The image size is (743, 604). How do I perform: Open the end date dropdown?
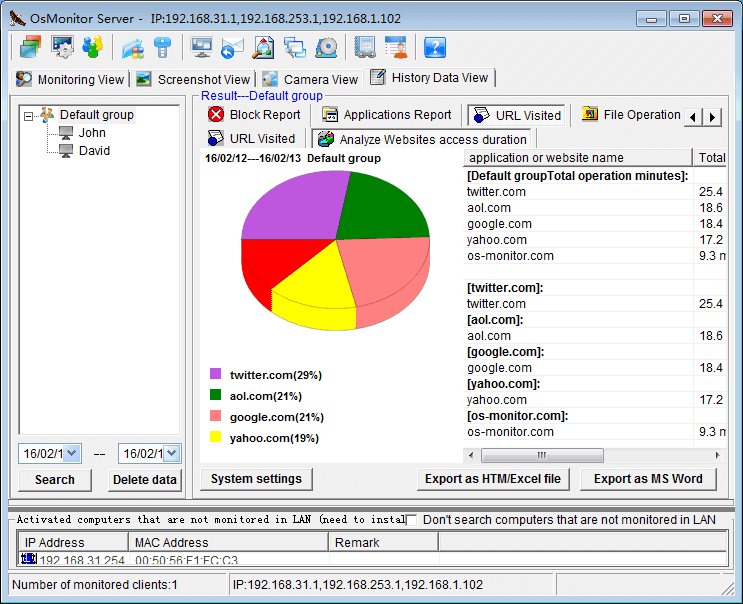172,453
